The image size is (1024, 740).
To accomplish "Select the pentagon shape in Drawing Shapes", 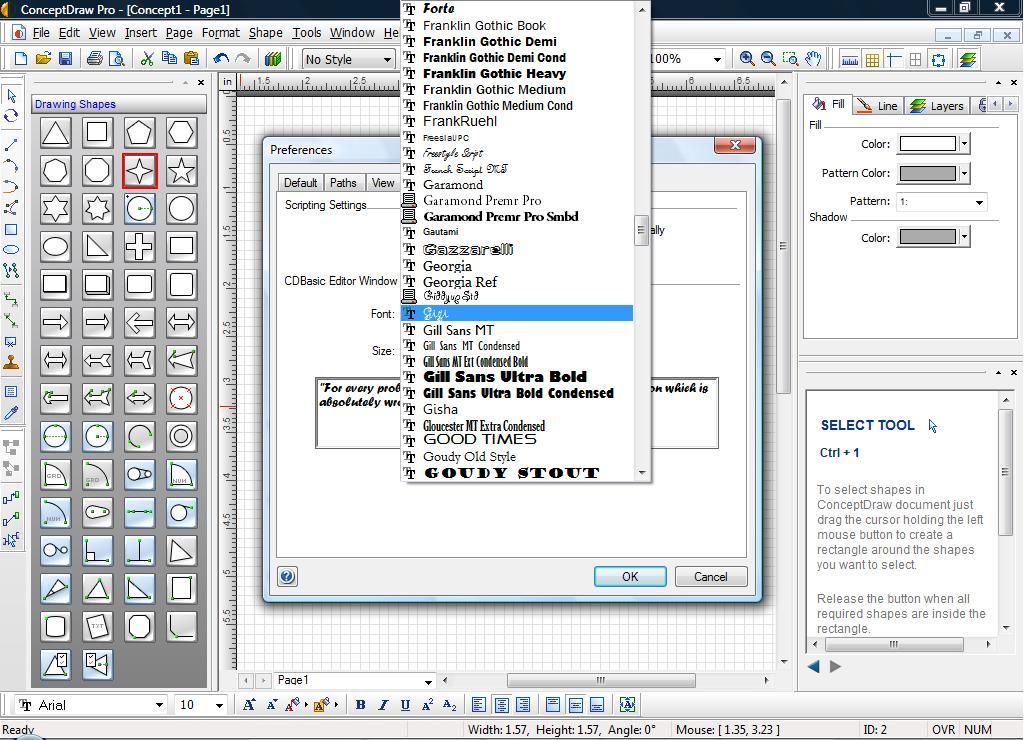I will pyautogui.click(x=139, y=133).
